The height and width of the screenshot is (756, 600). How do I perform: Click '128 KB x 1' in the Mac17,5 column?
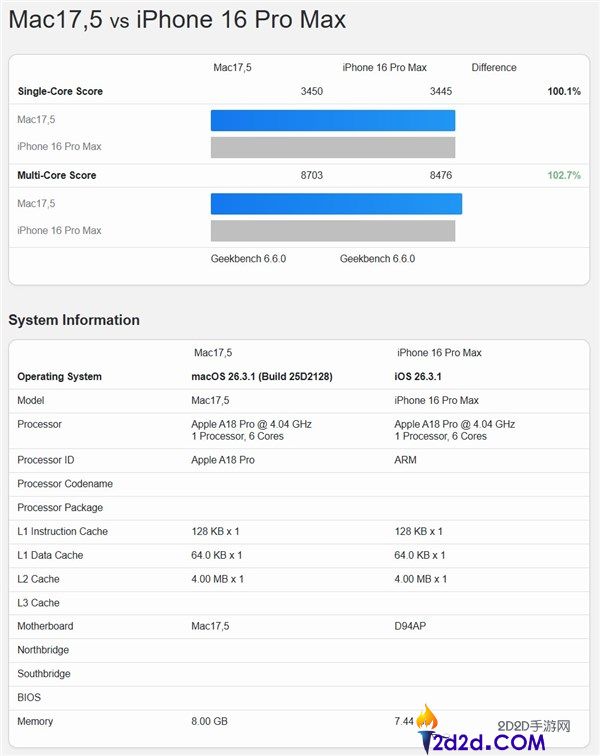pyautogui.click(x=215, y=531)
